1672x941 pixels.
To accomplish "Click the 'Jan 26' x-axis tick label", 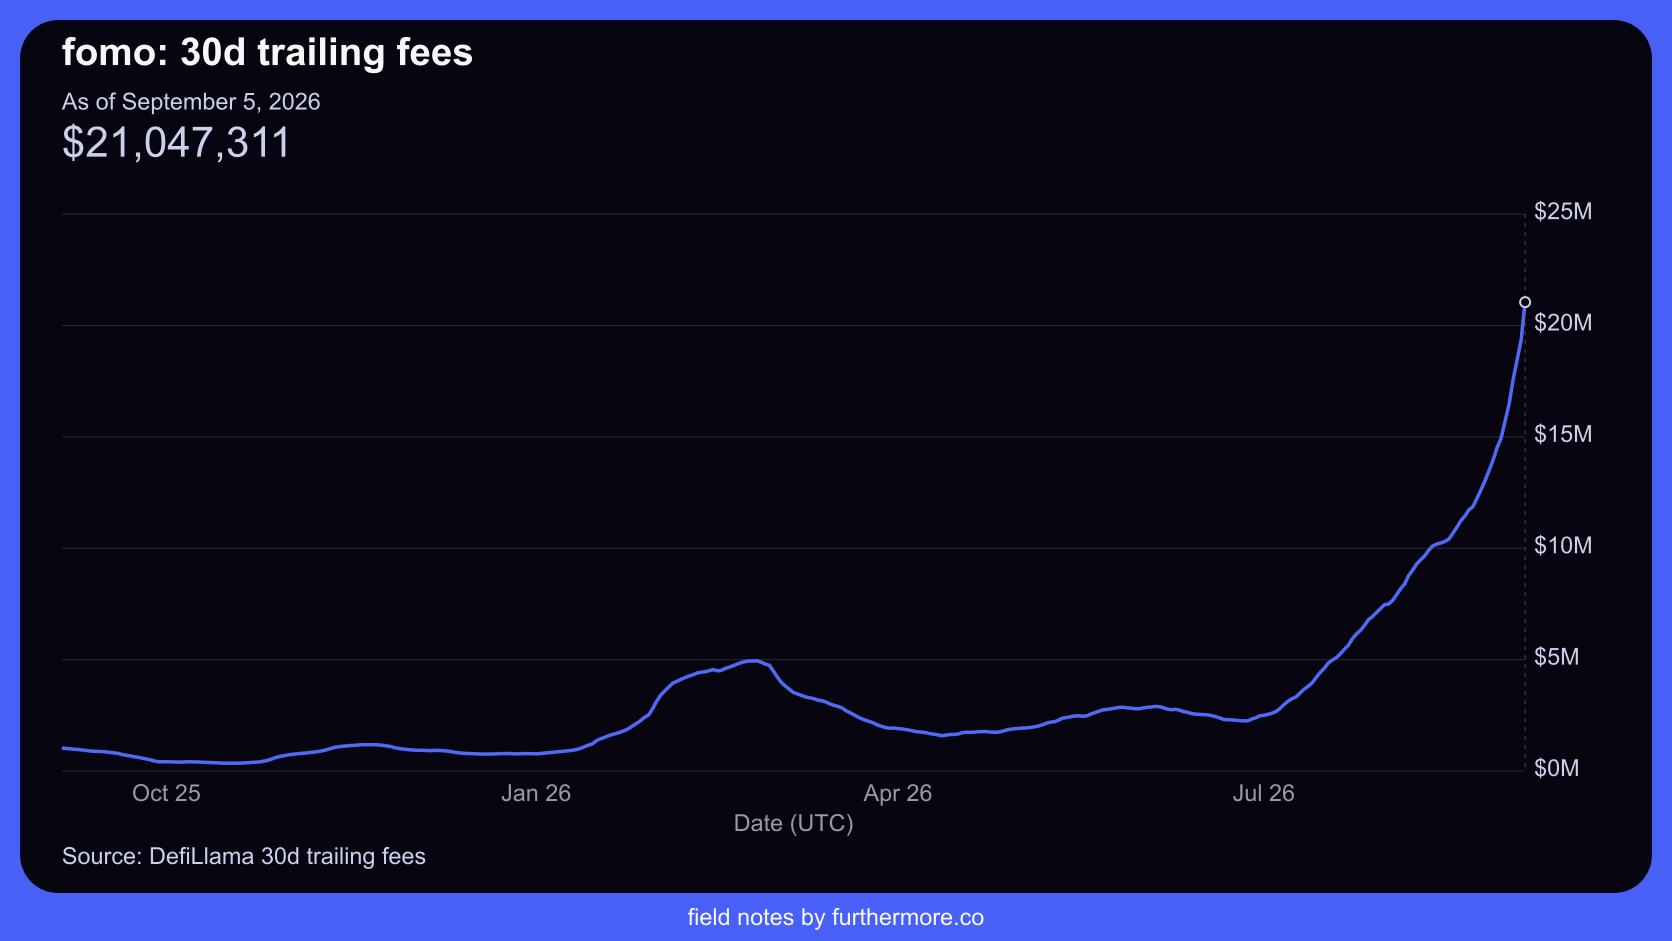I will click(x=536, y=793).
